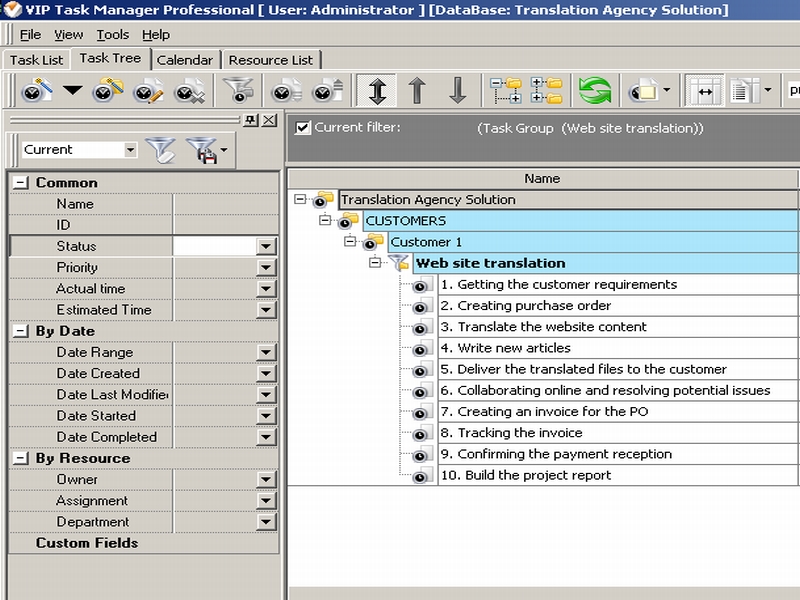Image resolution: width=800 pixels, height=600 pixels.
Task: Open the dropdown arrow beside the note icon
Action: coord(667,90)
